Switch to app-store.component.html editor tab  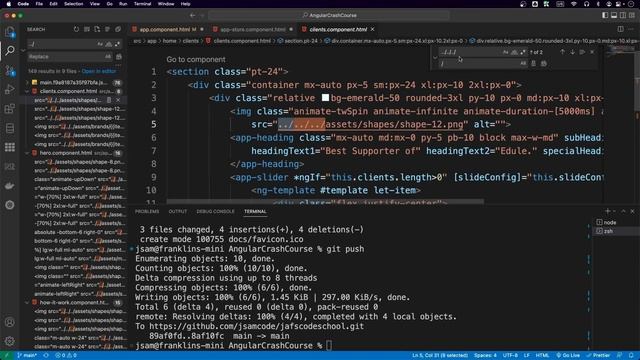(x=253, y=29)
